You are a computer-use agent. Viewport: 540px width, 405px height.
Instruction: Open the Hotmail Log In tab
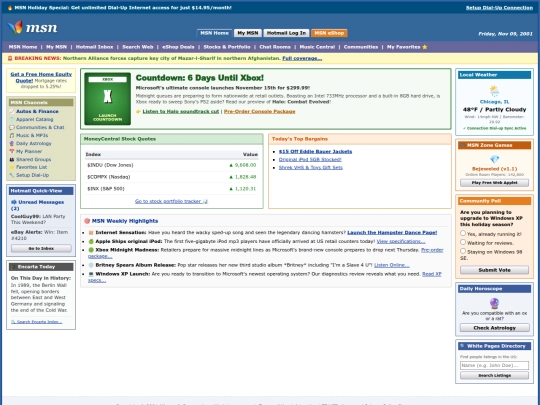(286, 33)
